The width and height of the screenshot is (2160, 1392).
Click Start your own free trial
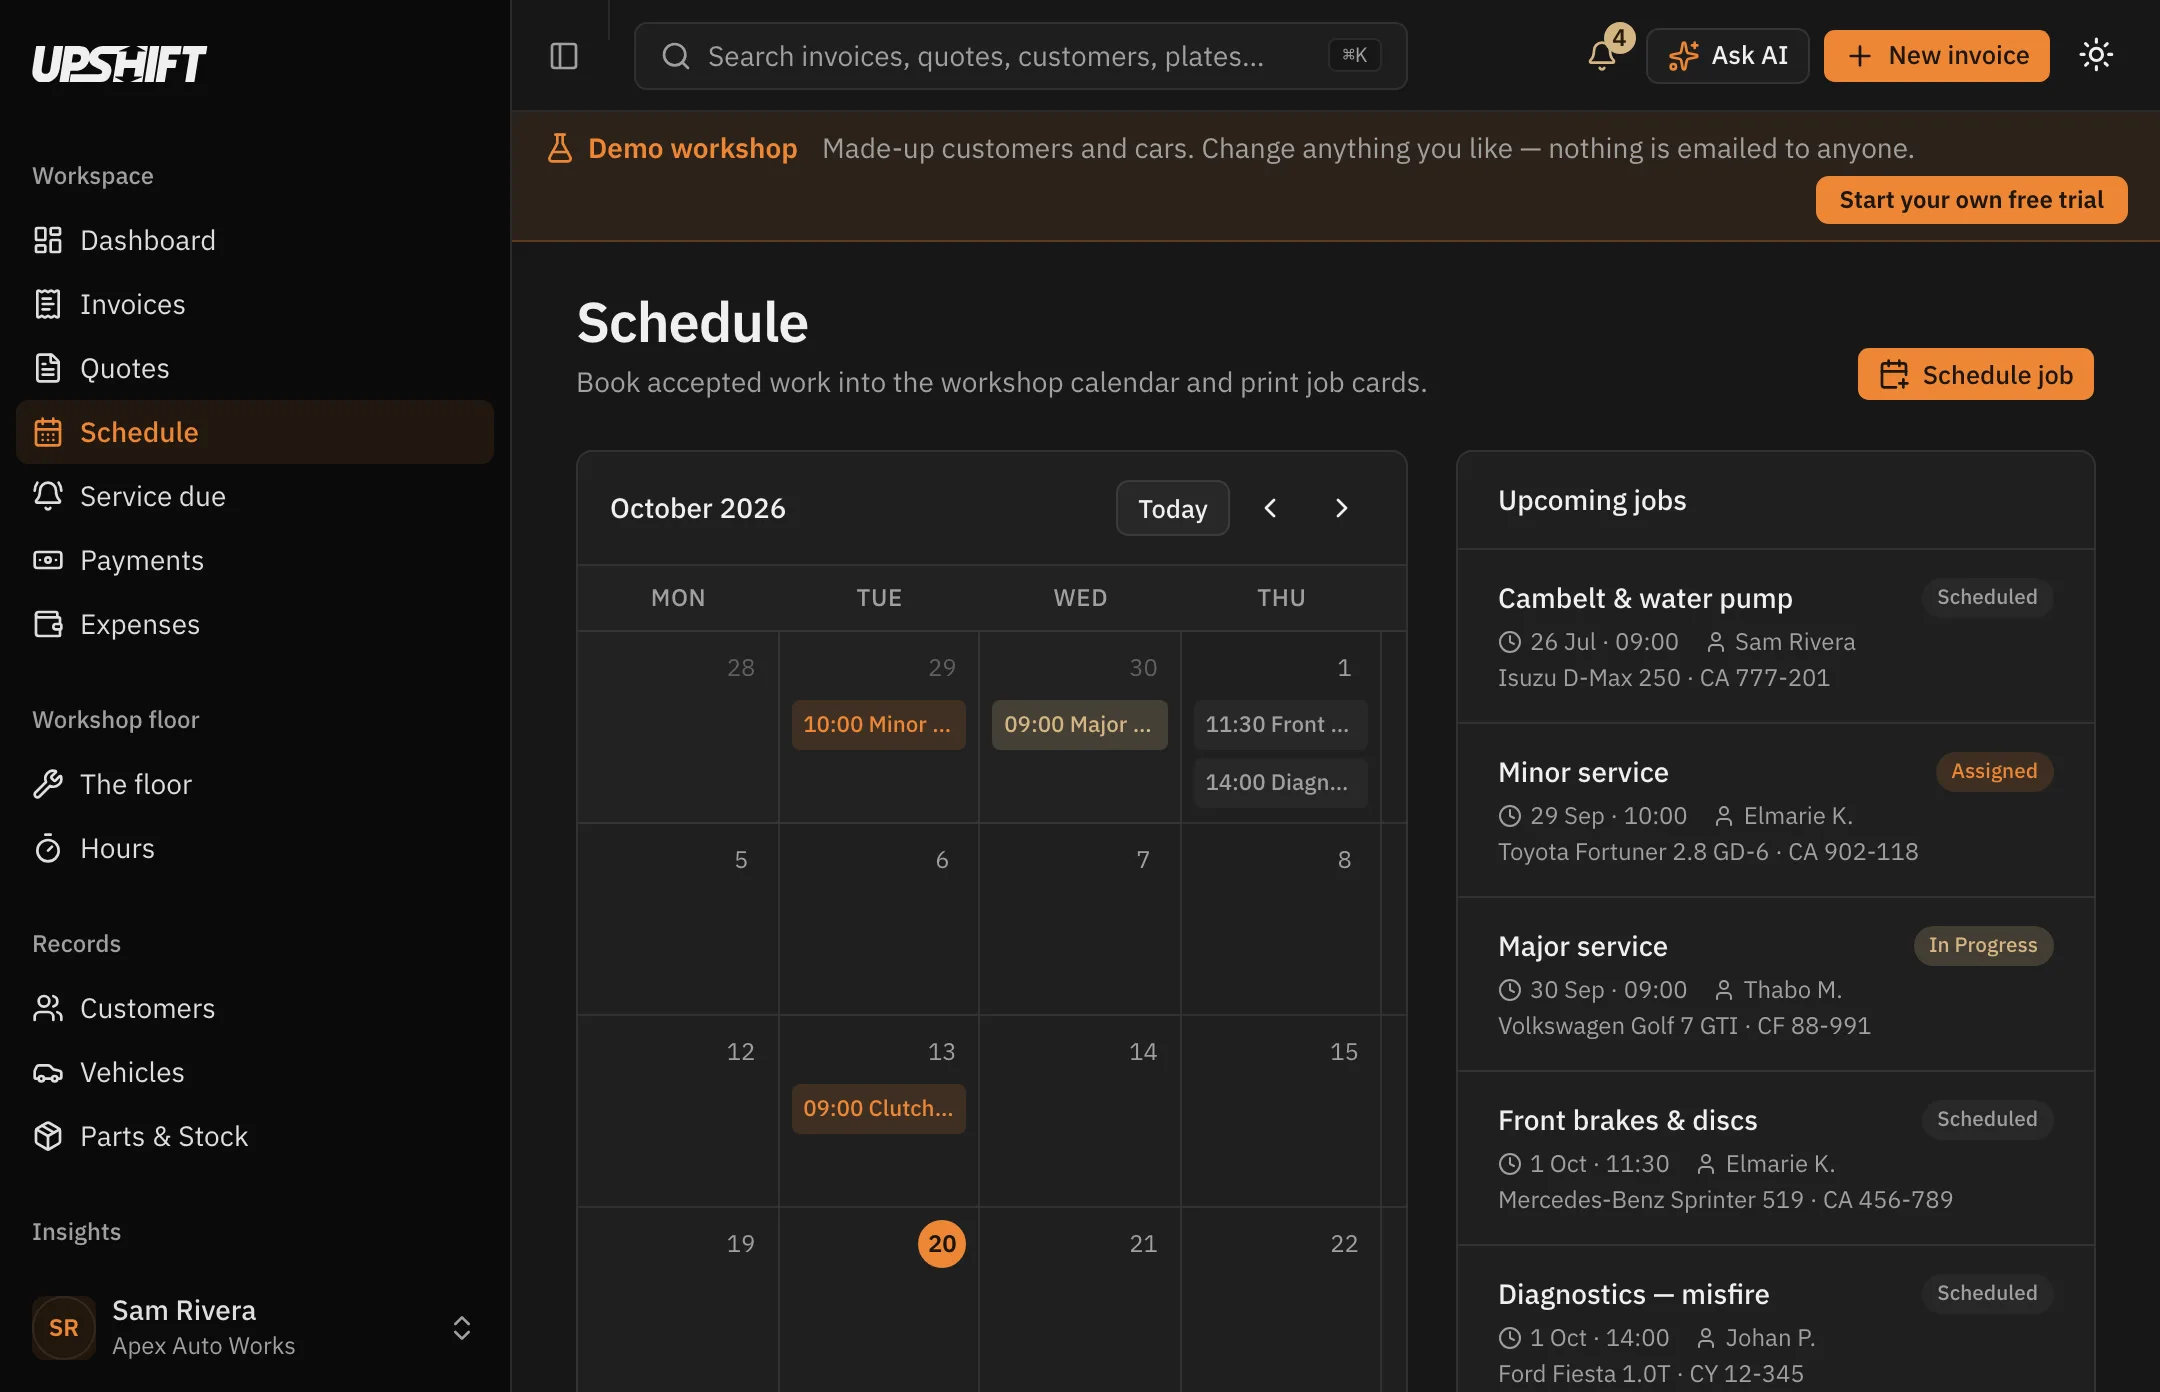(1972, 200)
